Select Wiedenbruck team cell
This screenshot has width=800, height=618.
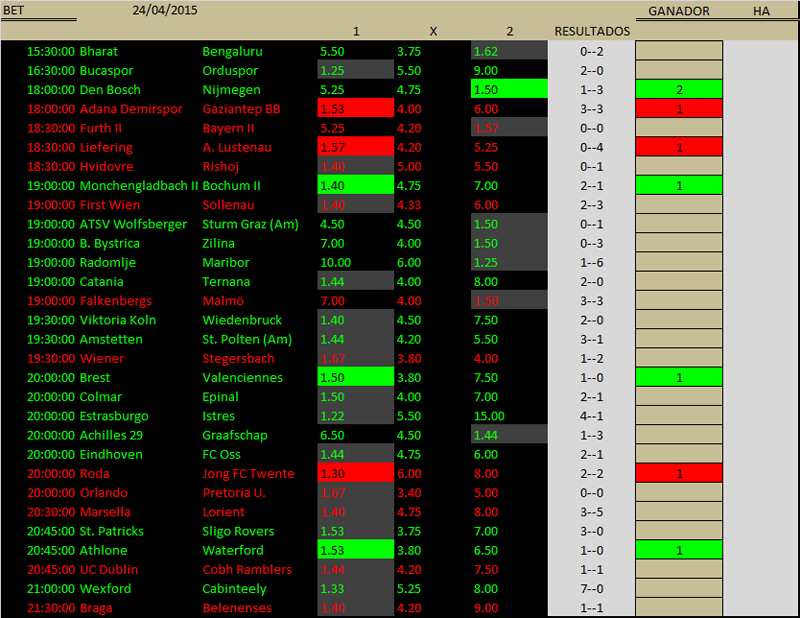click(242, 320)
